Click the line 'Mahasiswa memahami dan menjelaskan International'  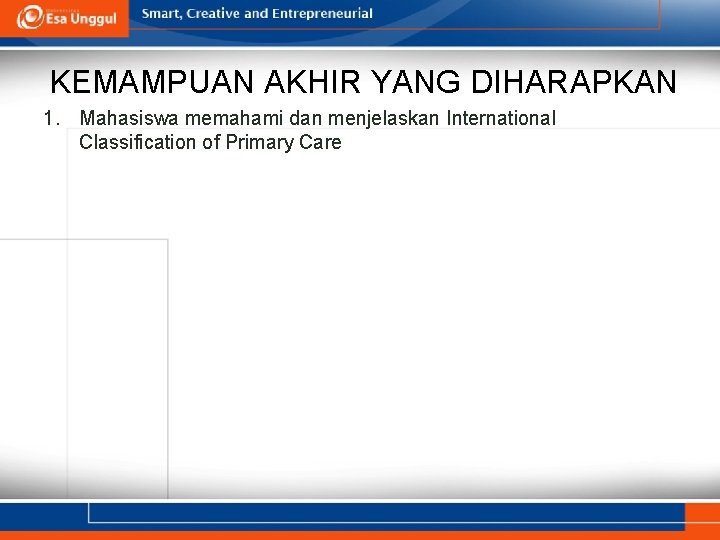tap(317, 118)
